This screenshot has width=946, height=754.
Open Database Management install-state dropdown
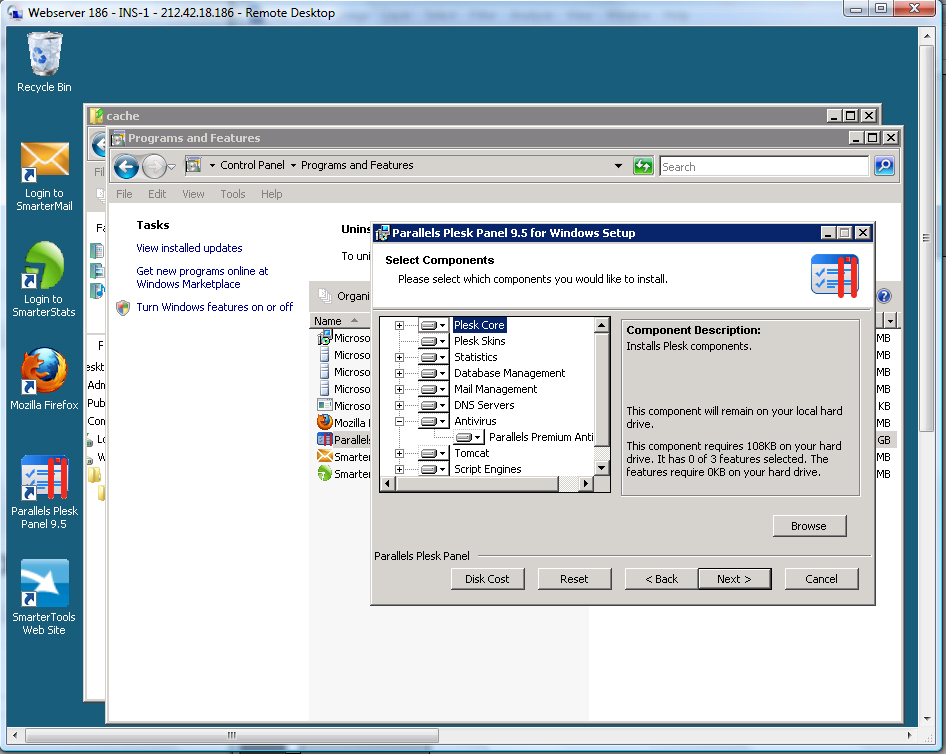coord(433,373)
